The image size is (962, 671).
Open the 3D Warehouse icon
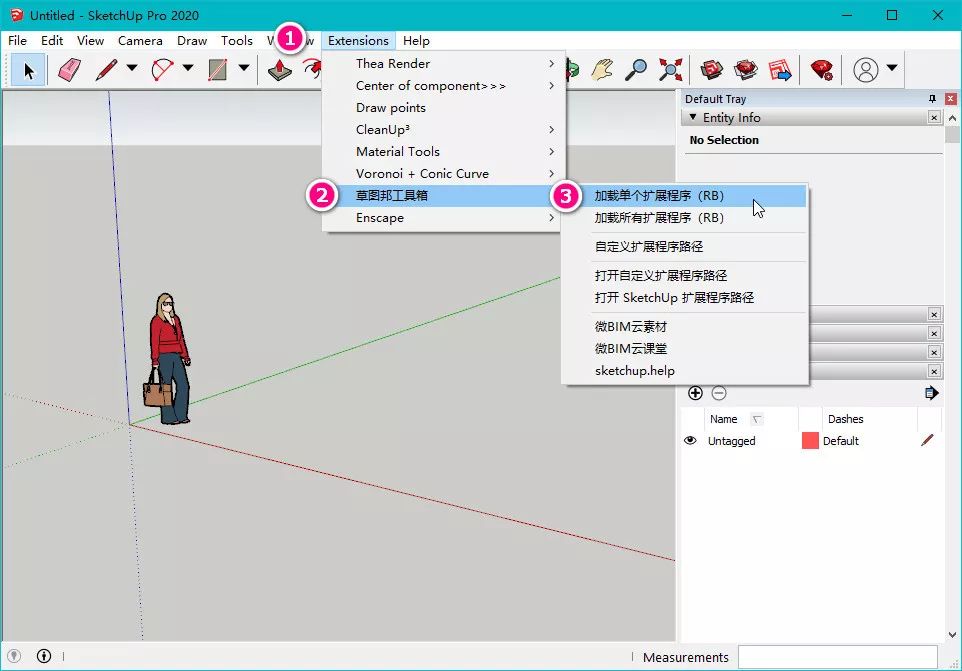pyautogui.click(x=712, y=70)
